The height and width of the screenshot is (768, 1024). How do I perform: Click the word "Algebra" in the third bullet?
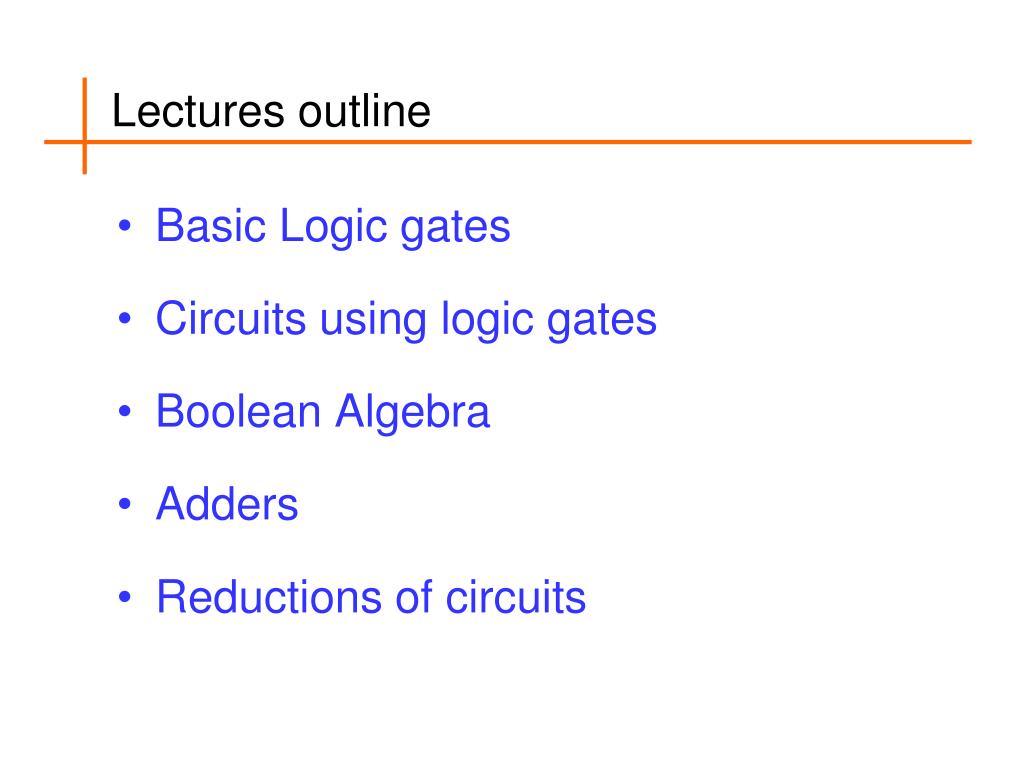click(412, 412)
